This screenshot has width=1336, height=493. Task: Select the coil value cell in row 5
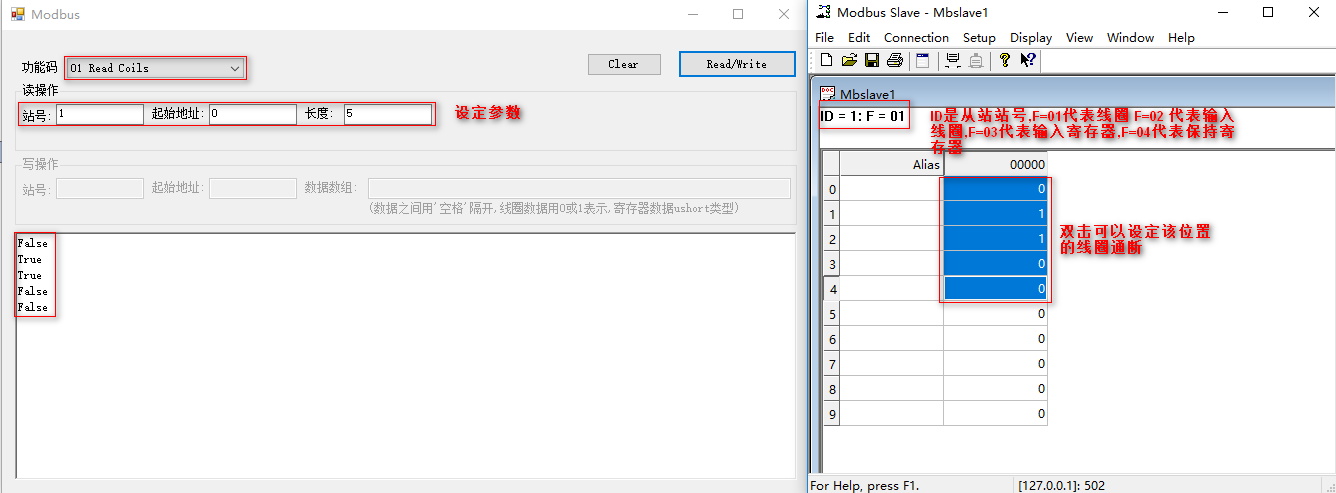tap(996, 314)
